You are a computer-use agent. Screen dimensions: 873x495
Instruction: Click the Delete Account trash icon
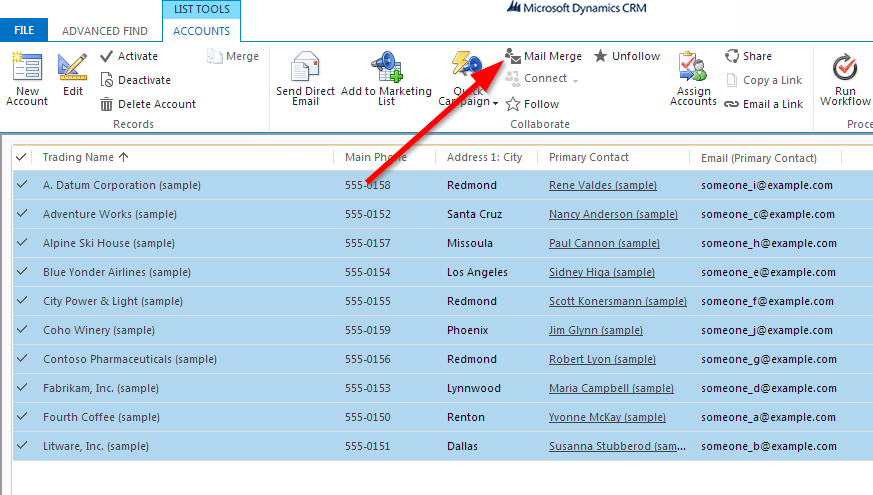[x=106, y=104]
